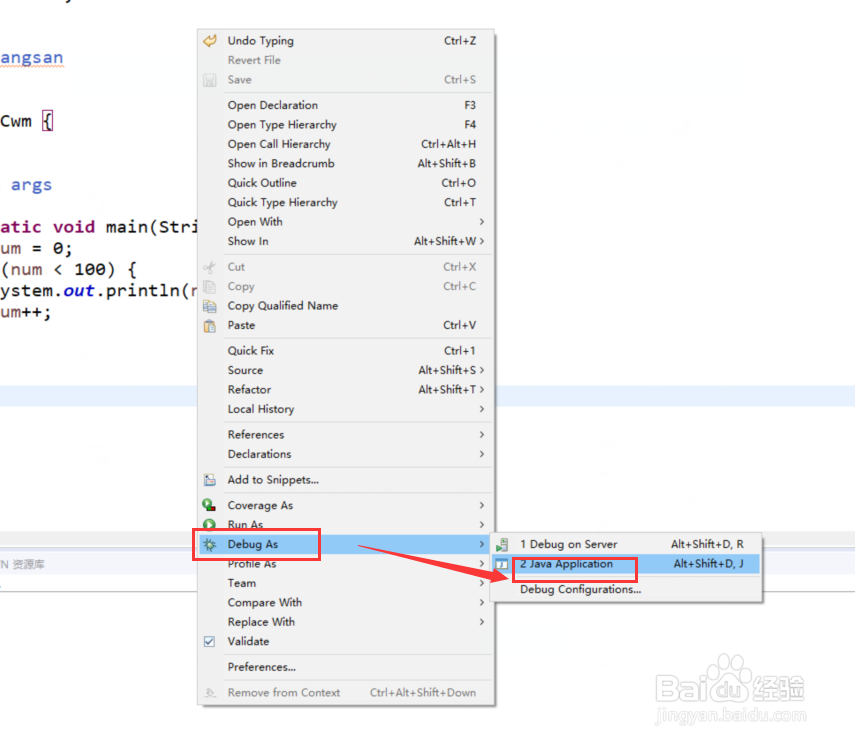Open Run As menu entry
The width and height of the screenshot is (855, 745).
click(346, 525)
